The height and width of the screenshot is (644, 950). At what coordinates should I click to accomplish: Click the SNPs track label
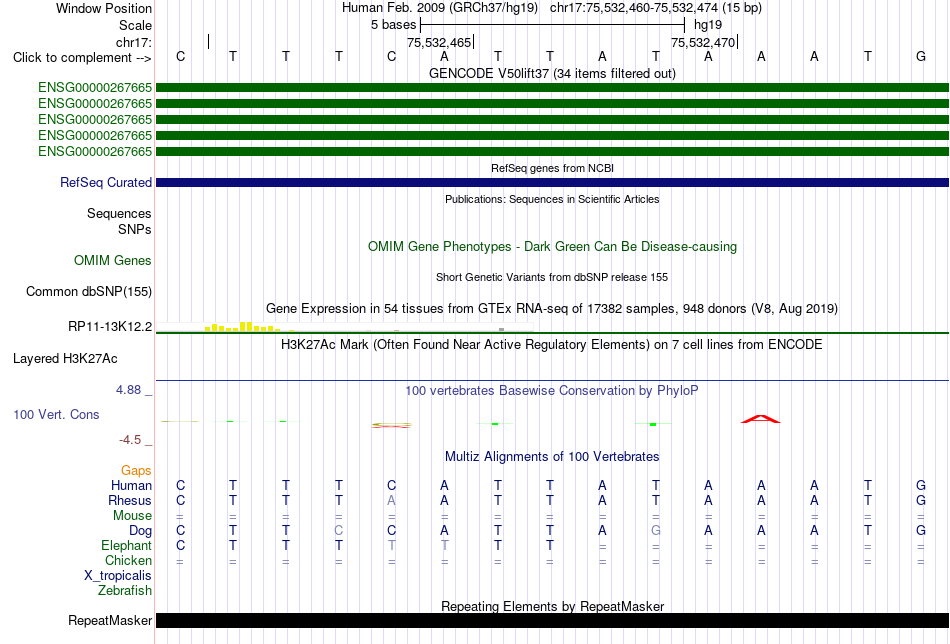pyautogui.click(x=135, y=229)
